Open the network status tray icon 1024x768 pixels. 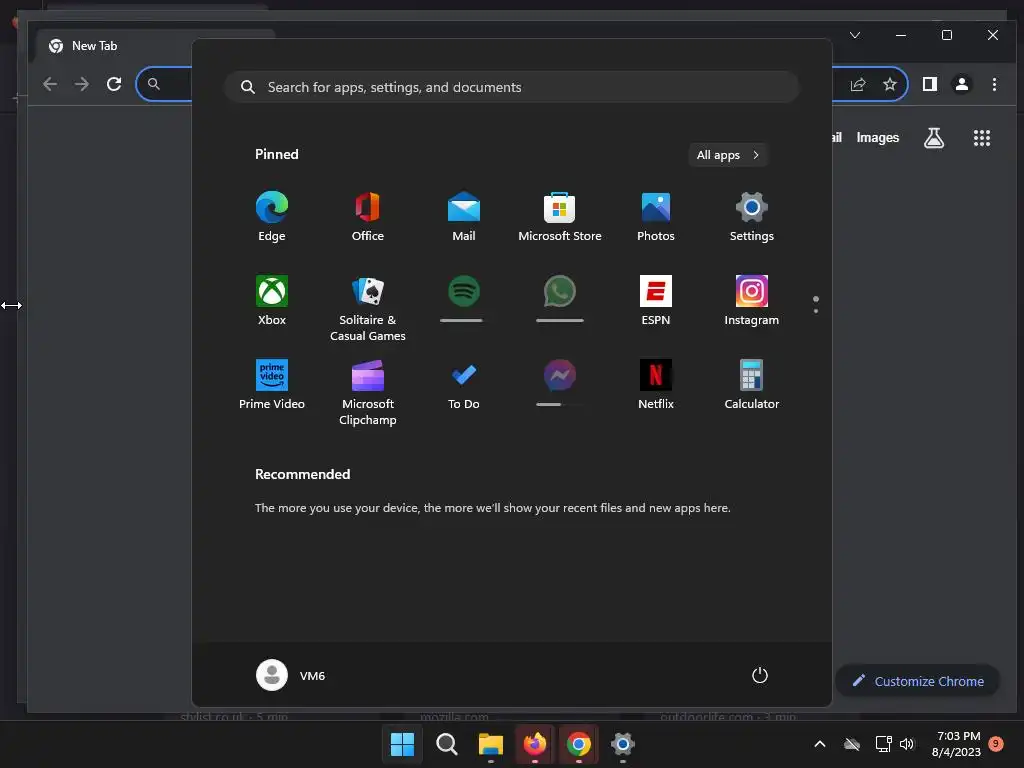point(884,744)
